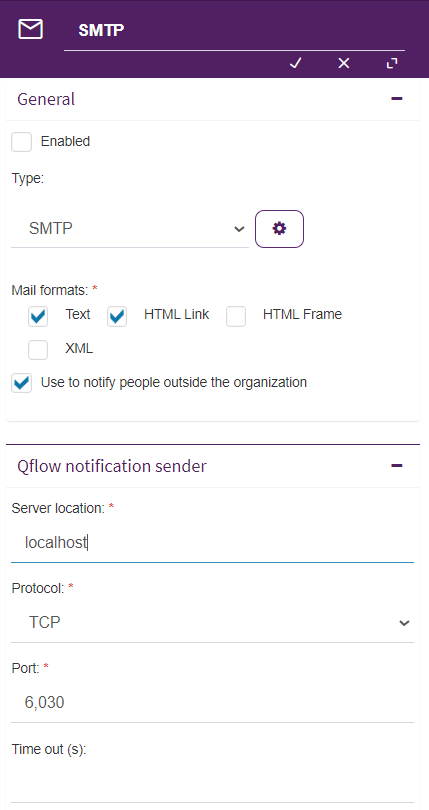Click the Server location input field
The height and width of the screenshot is (810, 429).
pyautogui.click(x=212, y=543)
